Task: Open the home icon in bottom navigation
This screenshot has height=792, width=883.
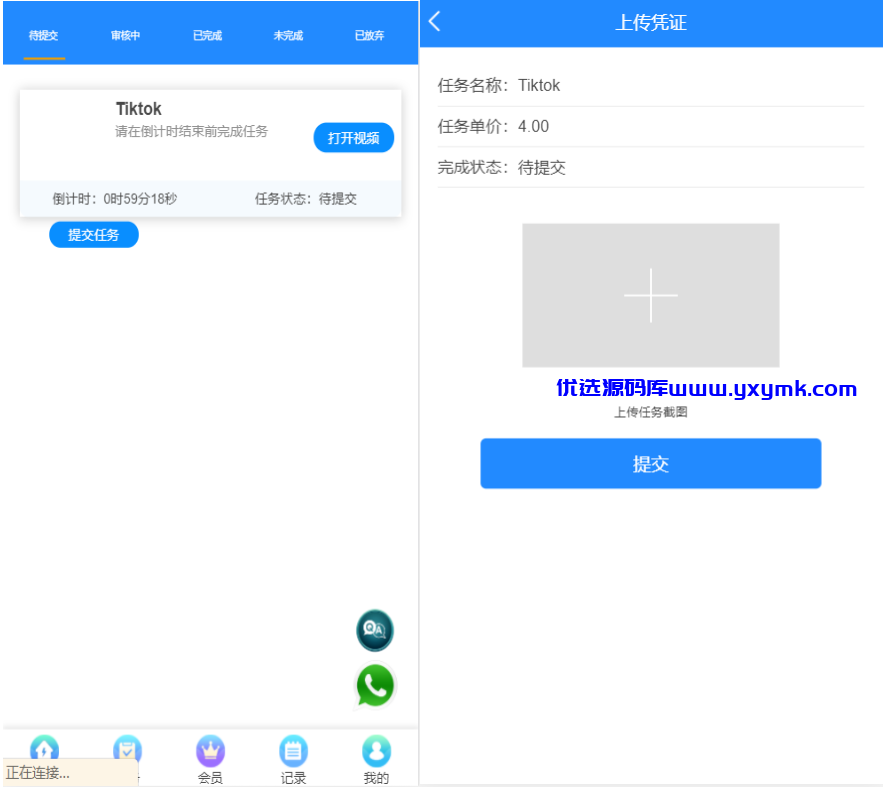Action: tap(44, 749)
